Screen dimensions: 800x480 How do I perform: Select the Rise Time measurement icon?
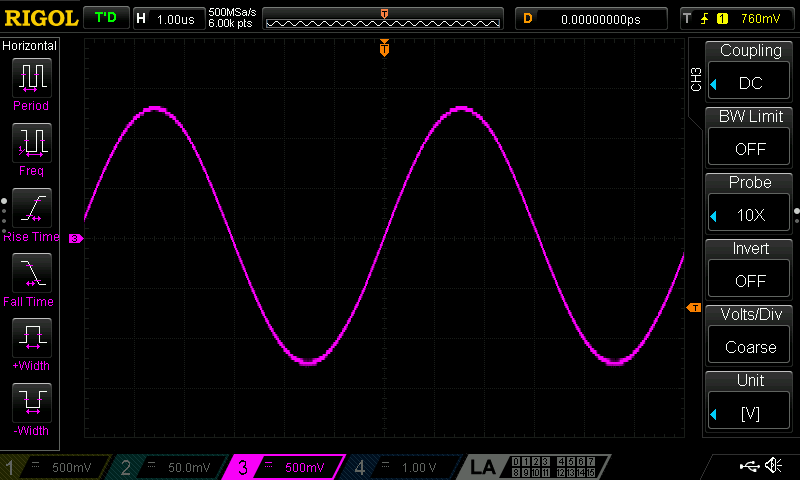(x=32, y=208)
